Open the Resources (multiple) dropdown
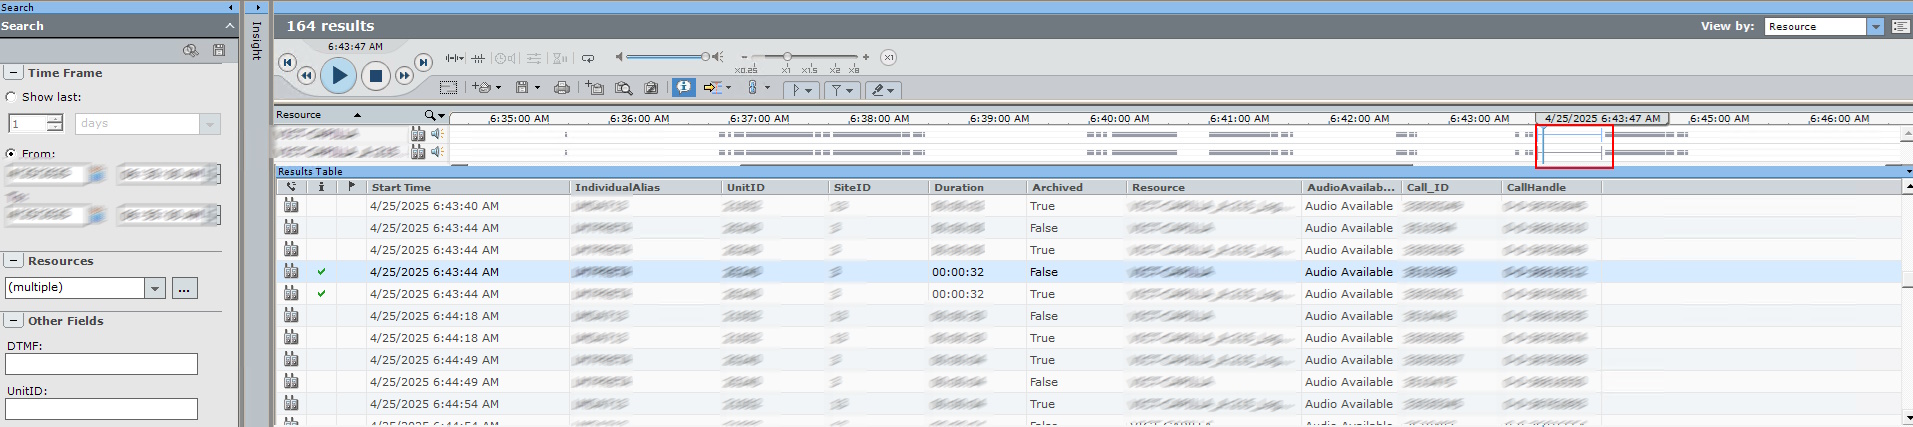Viewport: 1913px width, 427px height. click(155, 288)
